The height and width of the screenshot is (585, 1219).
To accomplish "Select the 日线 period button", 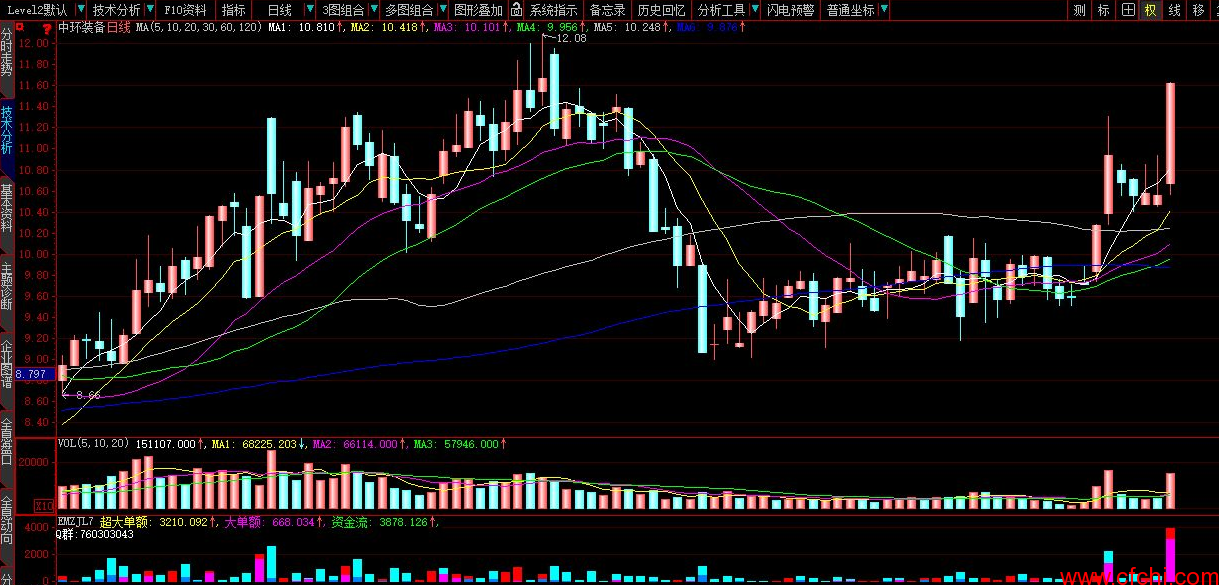I will (x=280, y=10).
